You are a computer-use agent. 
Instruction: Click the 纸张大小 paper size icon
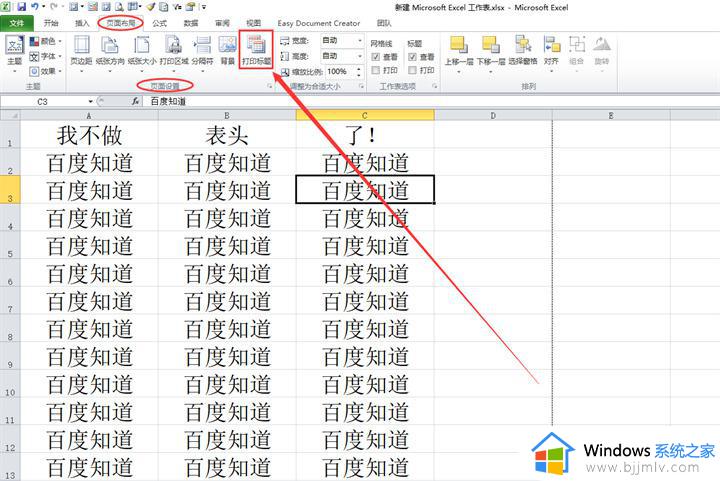(142, 45)
